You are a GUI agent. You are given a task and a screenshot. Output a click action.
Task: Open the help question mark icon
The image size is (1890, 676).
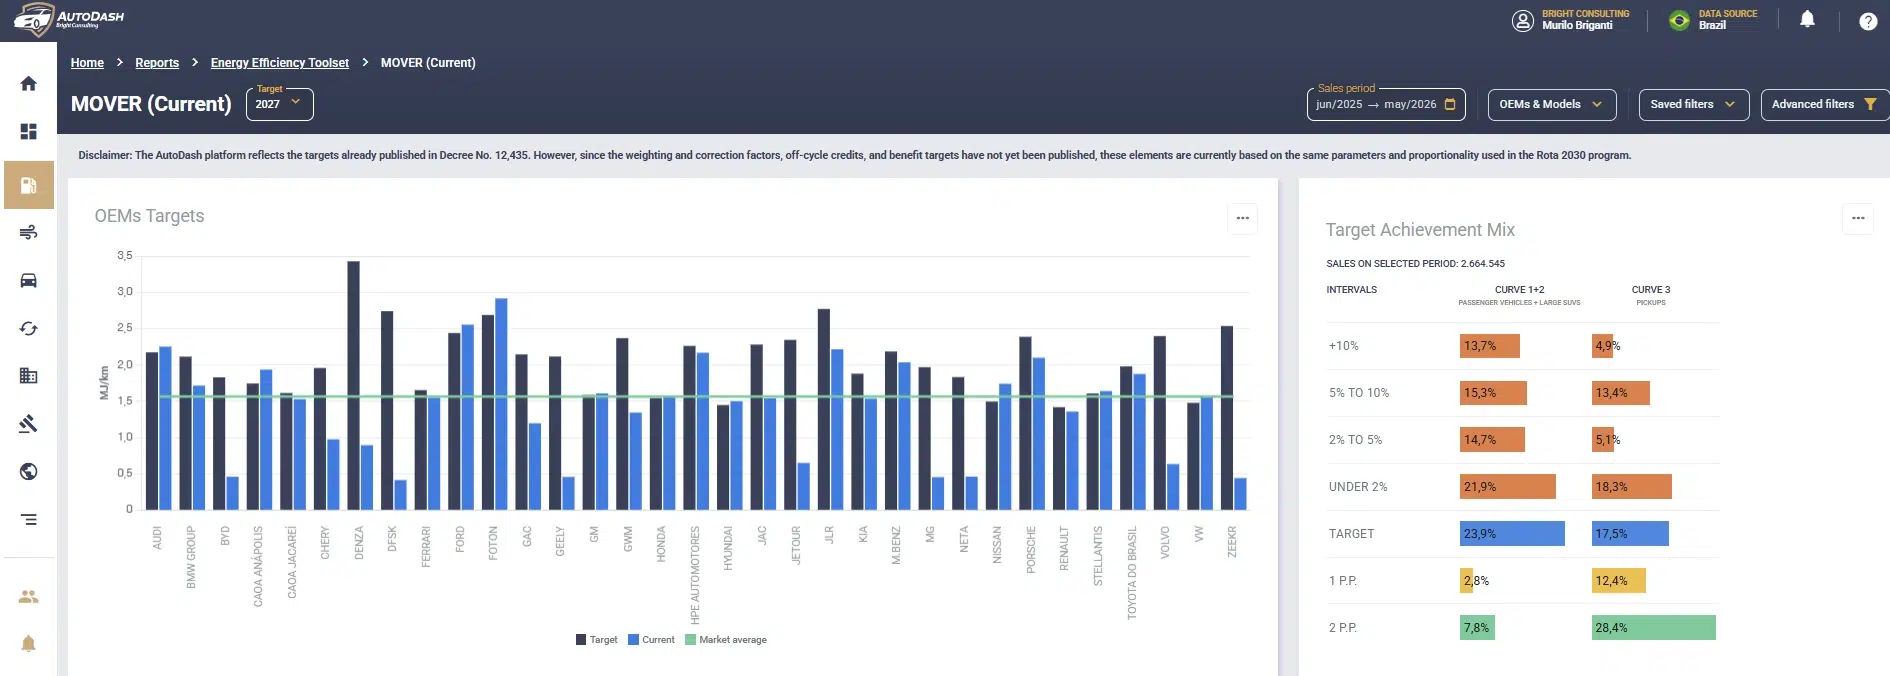1867,21
